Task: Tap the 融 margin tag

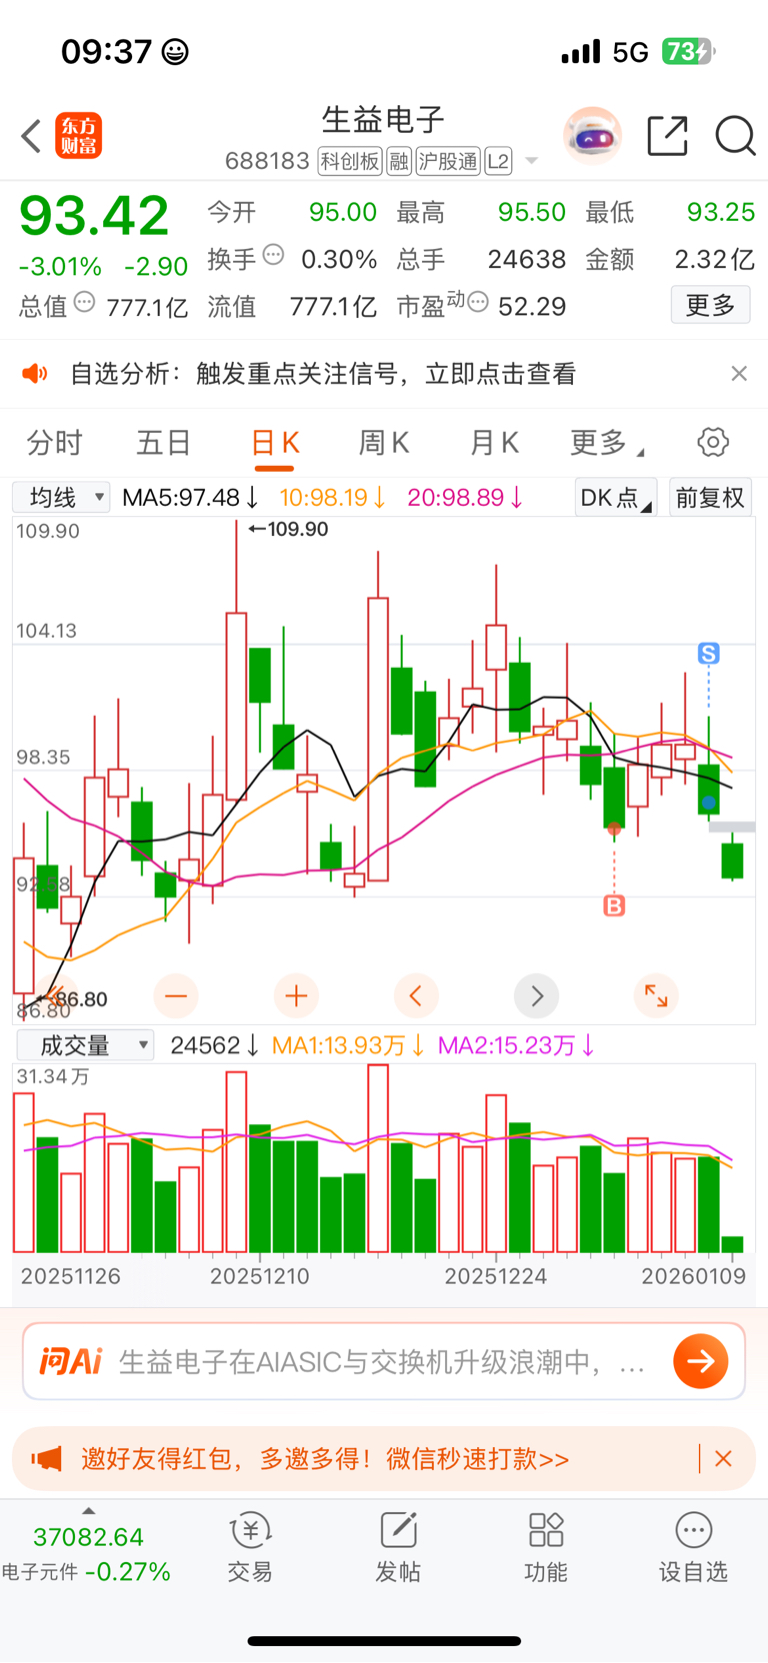Action: tap(399, 161)
